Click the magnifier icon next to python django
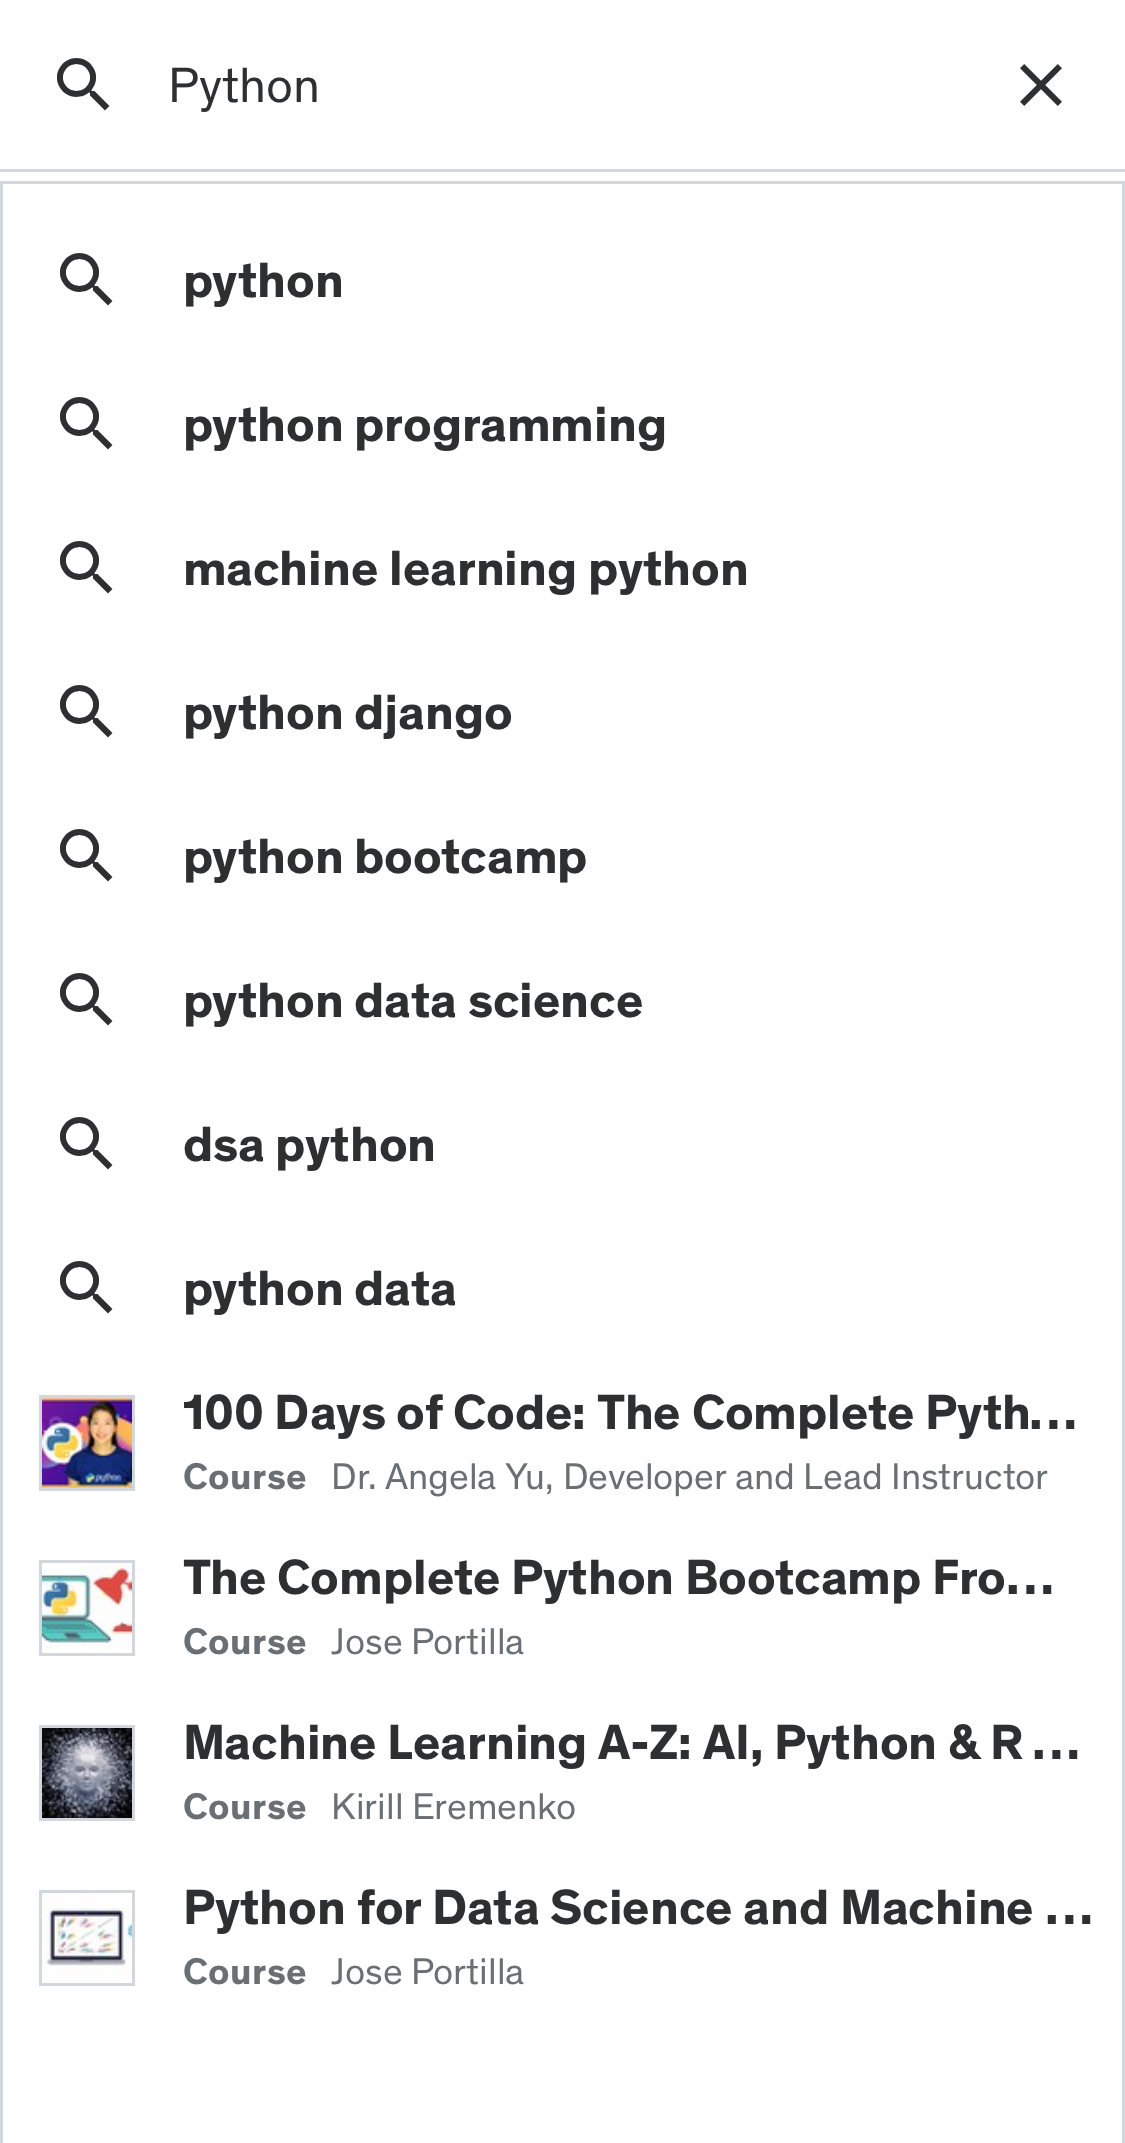 (87, 712)
